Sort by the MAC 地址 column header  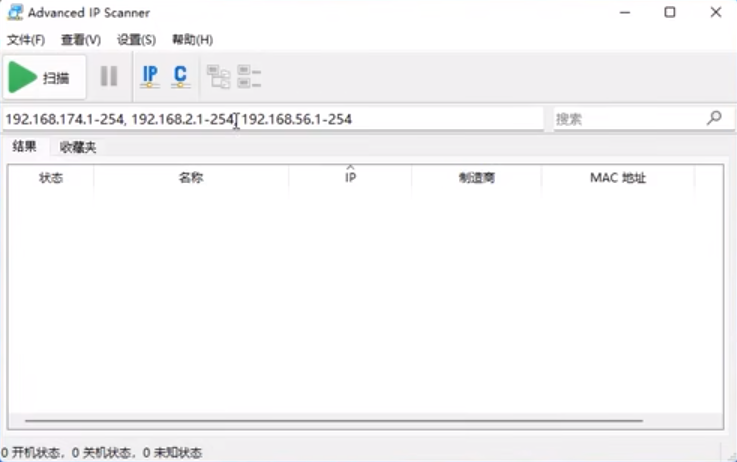click(x=618, y=178)
